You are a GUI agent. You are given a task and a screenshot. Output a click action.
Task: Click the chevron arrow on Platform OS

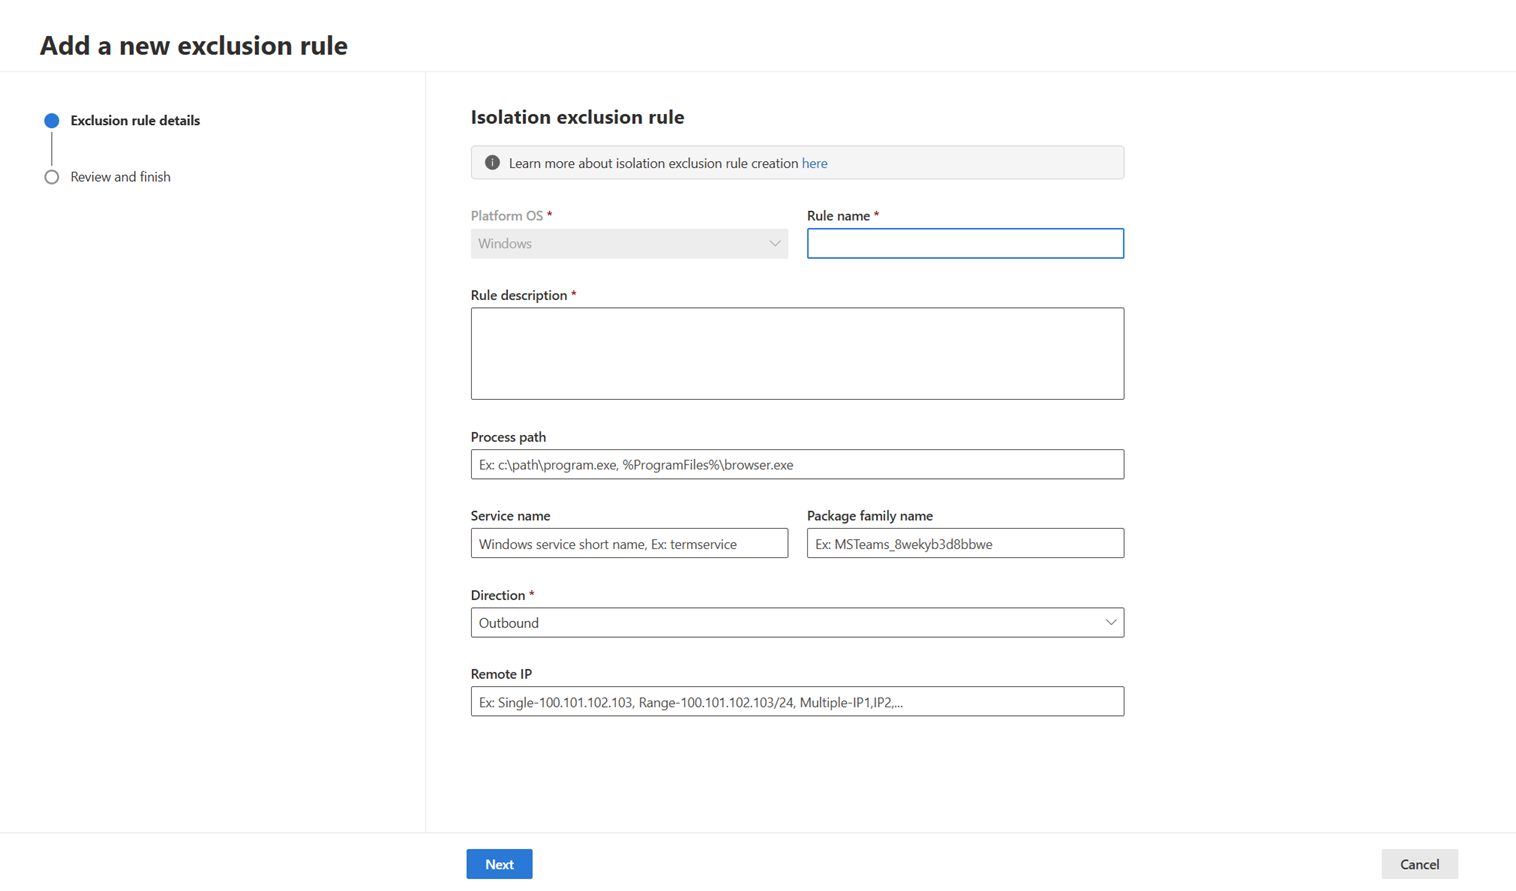pyautogui.click(x=775, y=244)
